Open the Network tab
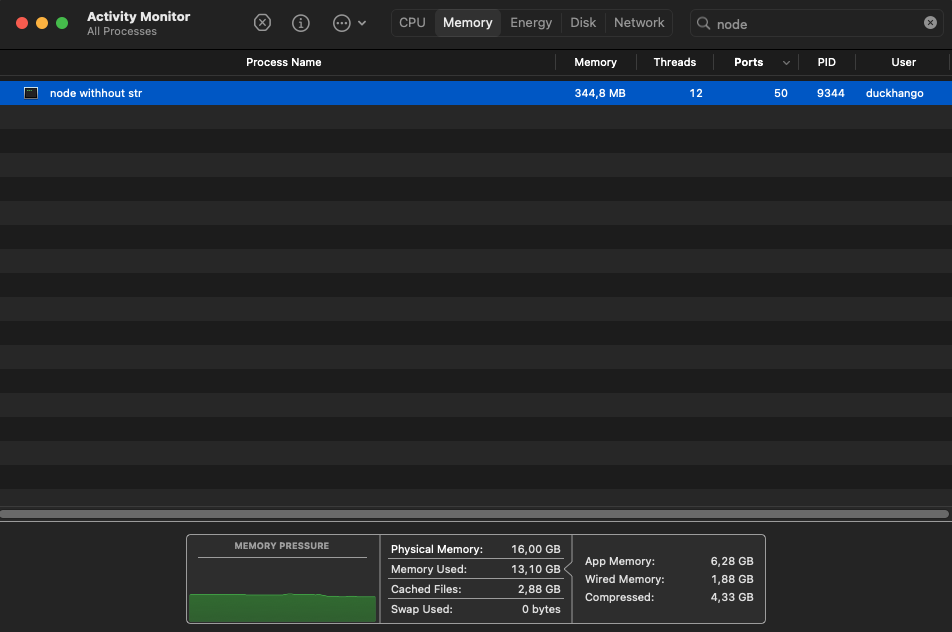Screen dimensions: 952x632 [x=639, y=22]
